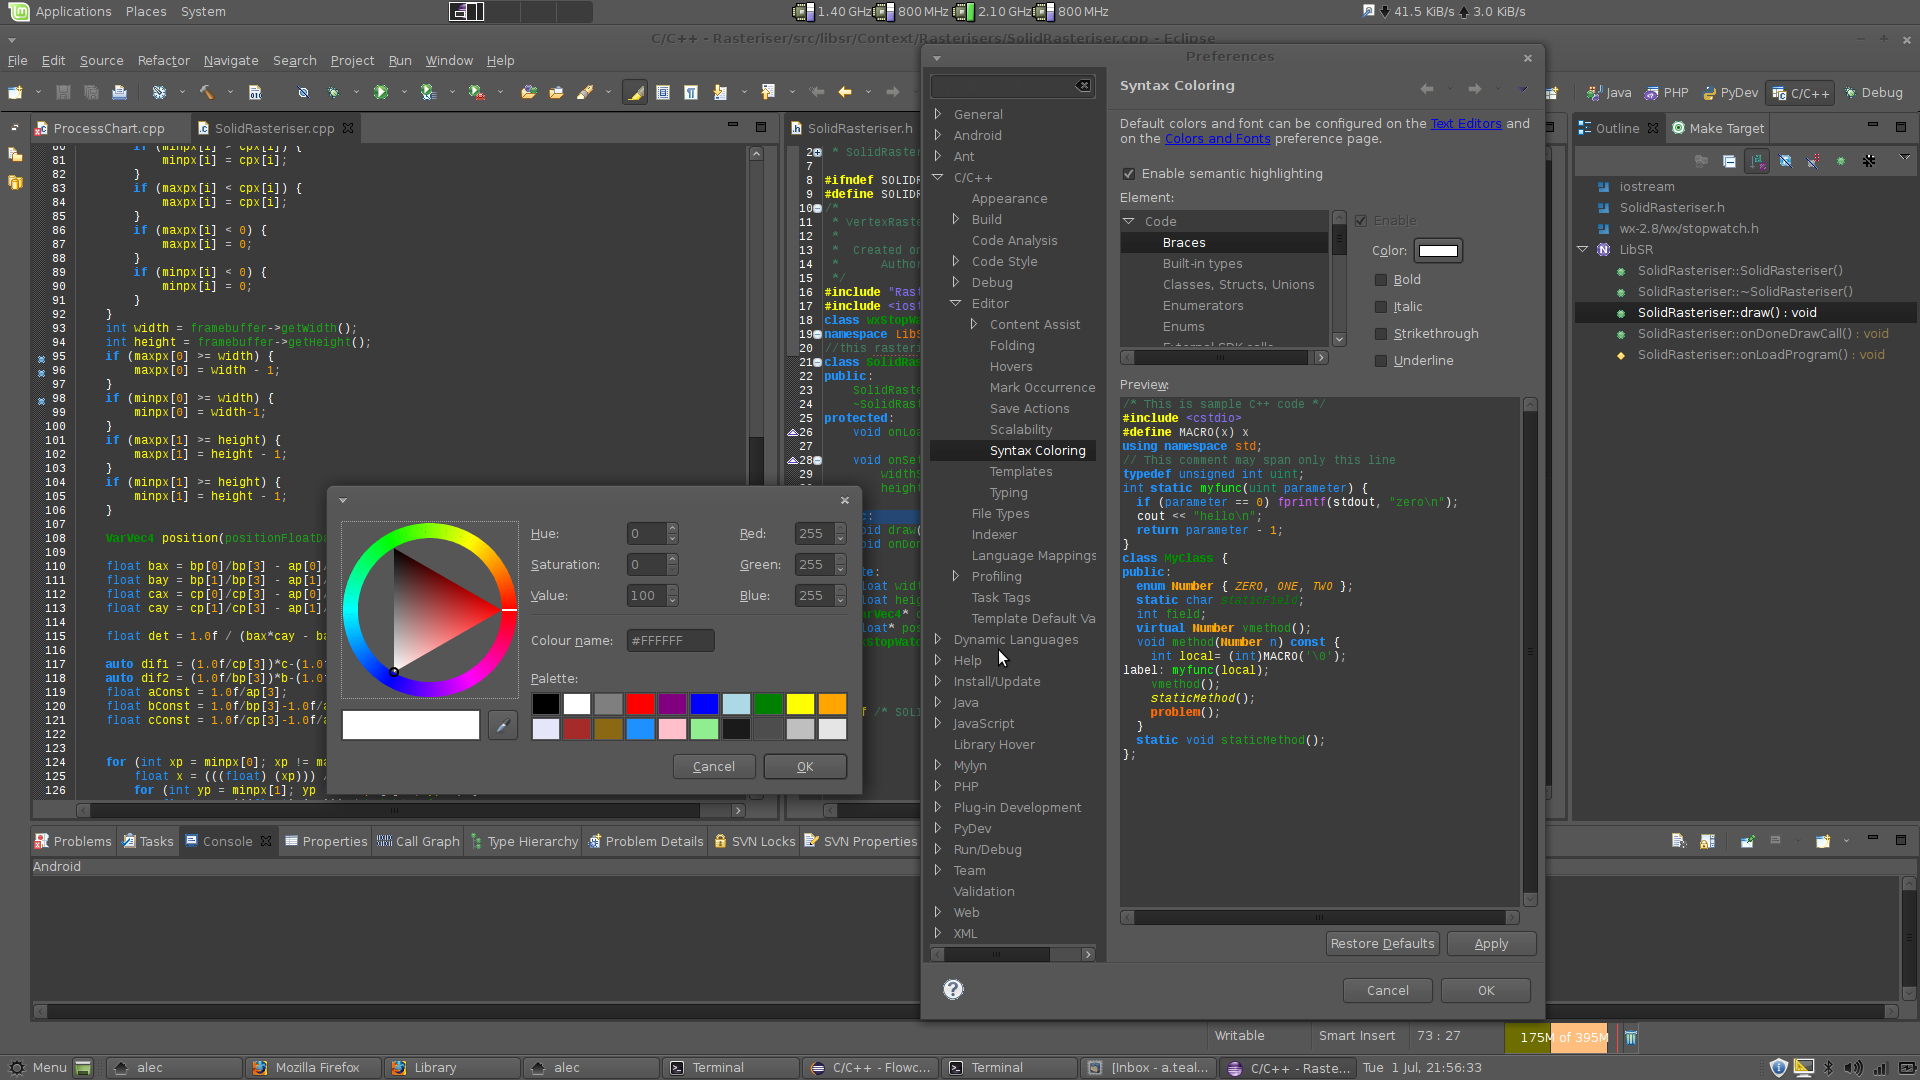This screenshot has width=1920, height=1080.
Task: Click the Braces Color swatch button
Action: point(1438,251)
